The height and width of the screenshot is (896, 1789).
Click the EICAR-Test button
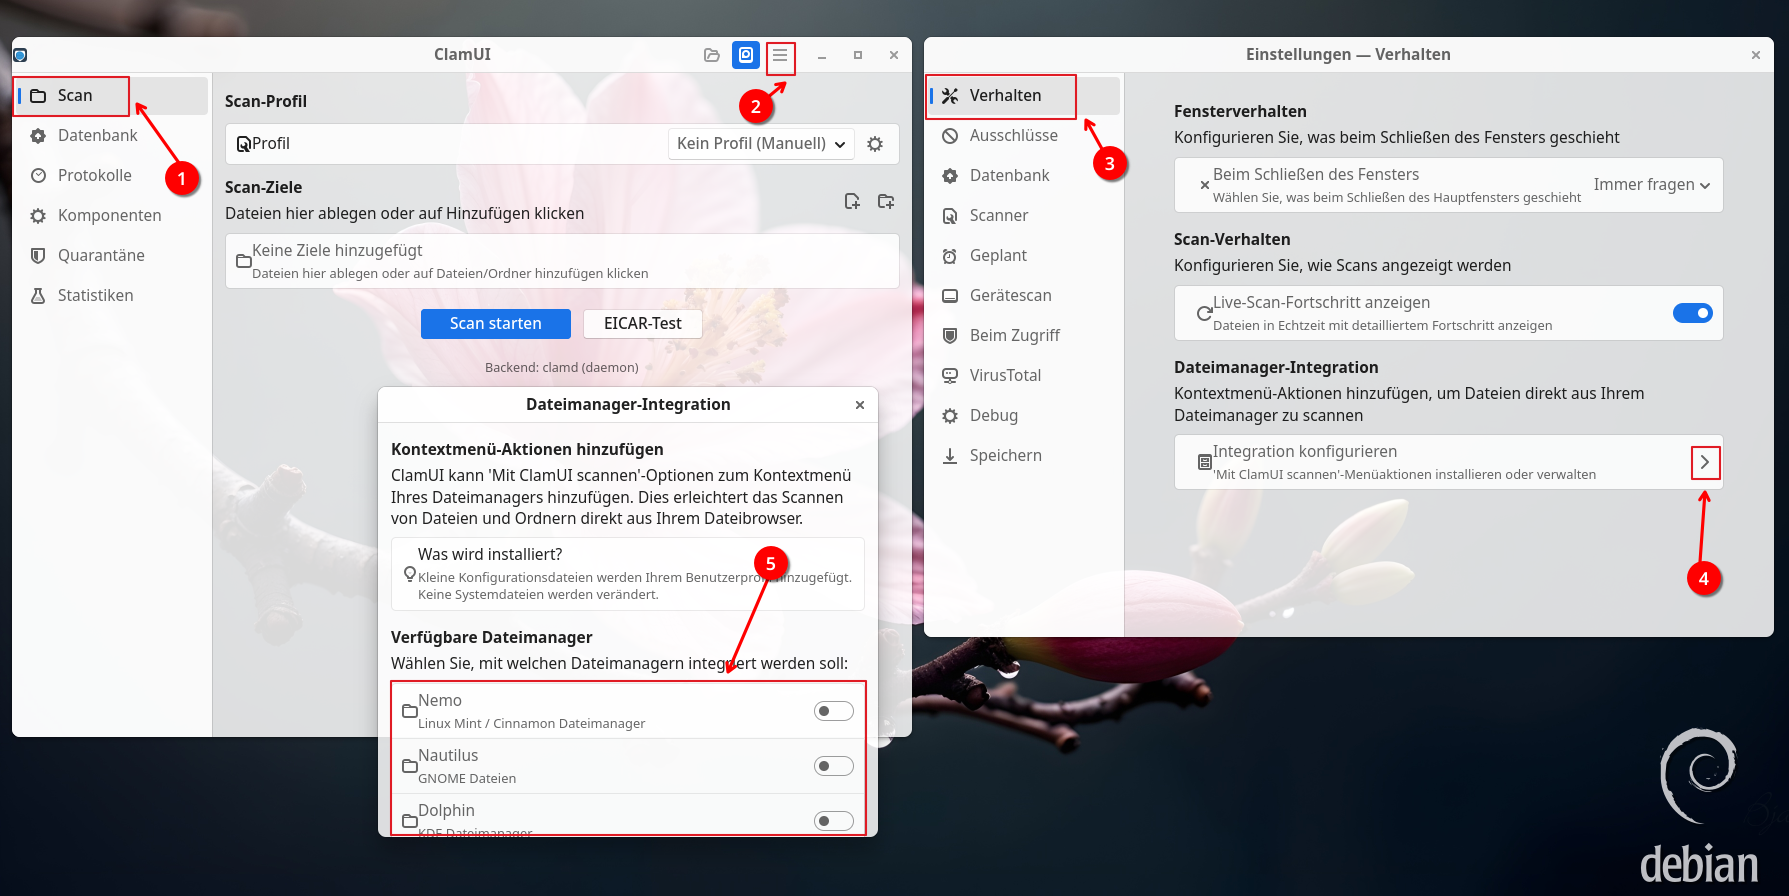click(x=642, y=324)
